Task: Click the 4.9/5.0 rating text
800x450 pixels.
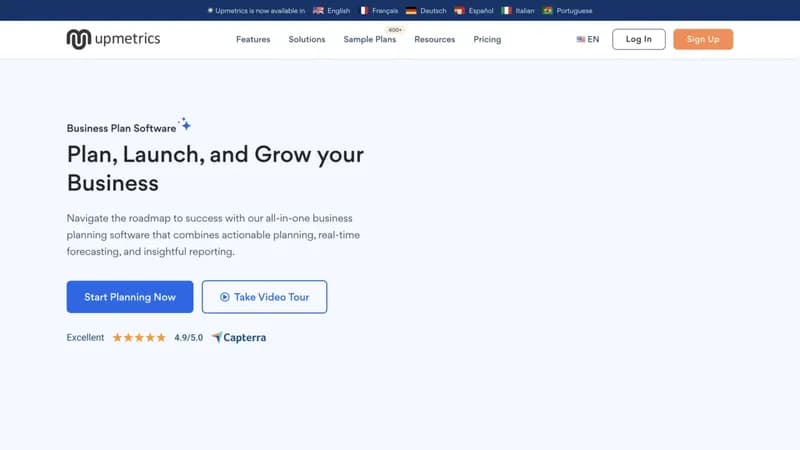Action: [x=188, y=337]
